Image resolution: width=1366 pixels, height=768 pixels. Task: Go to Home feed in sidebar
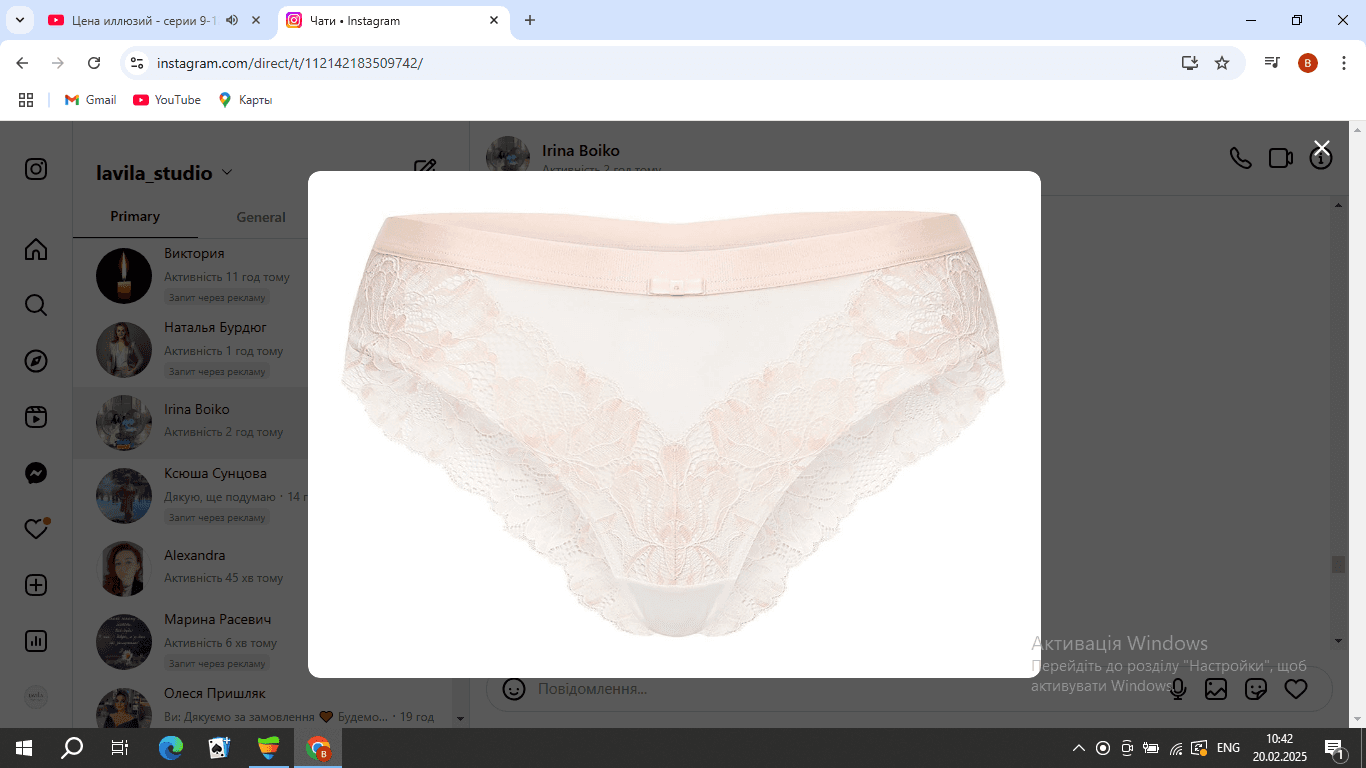(x=36, y=249)
